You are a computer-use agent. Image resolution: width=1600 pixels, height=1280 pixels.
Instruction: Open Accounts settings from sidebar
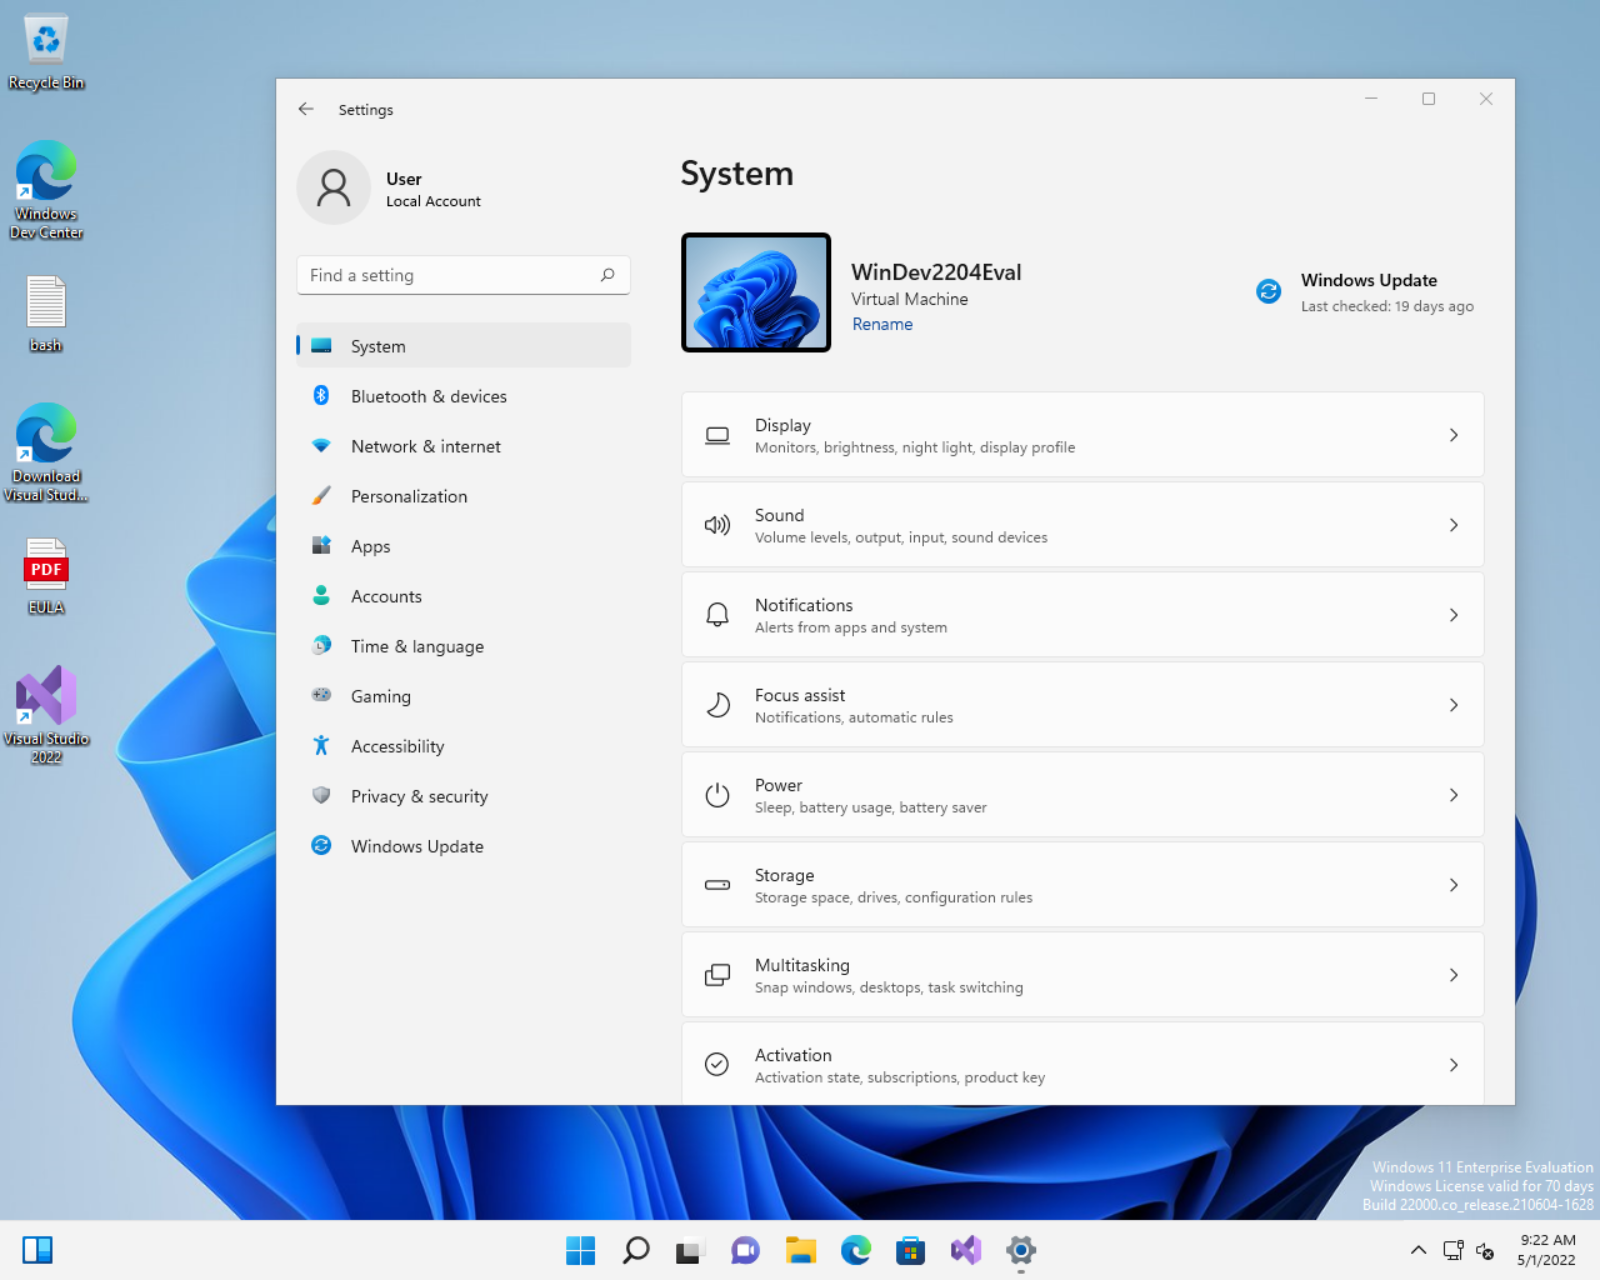(x=386, y=596)
